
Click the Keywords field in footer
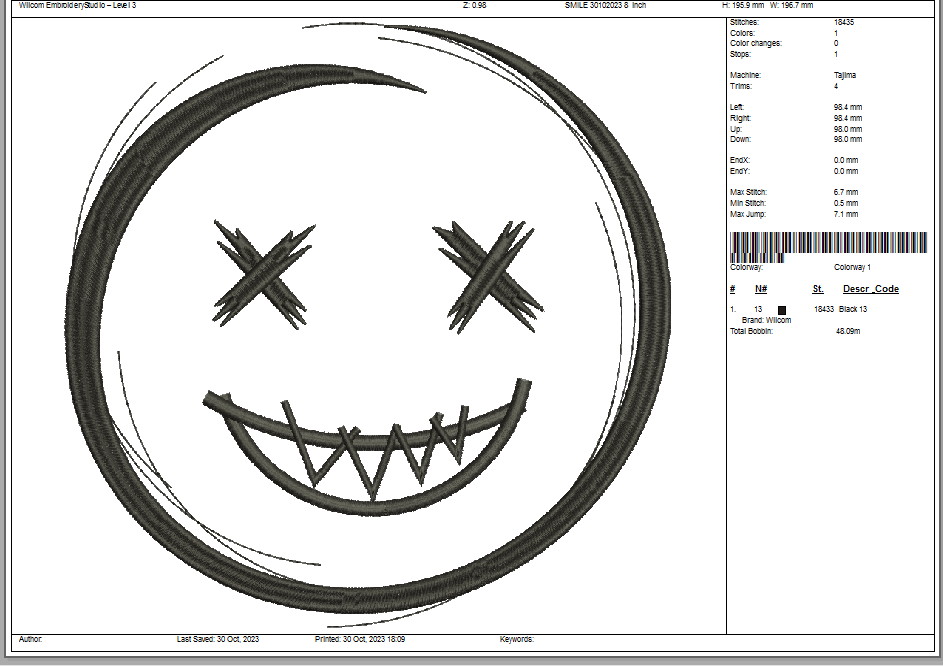tap(517, 639)
